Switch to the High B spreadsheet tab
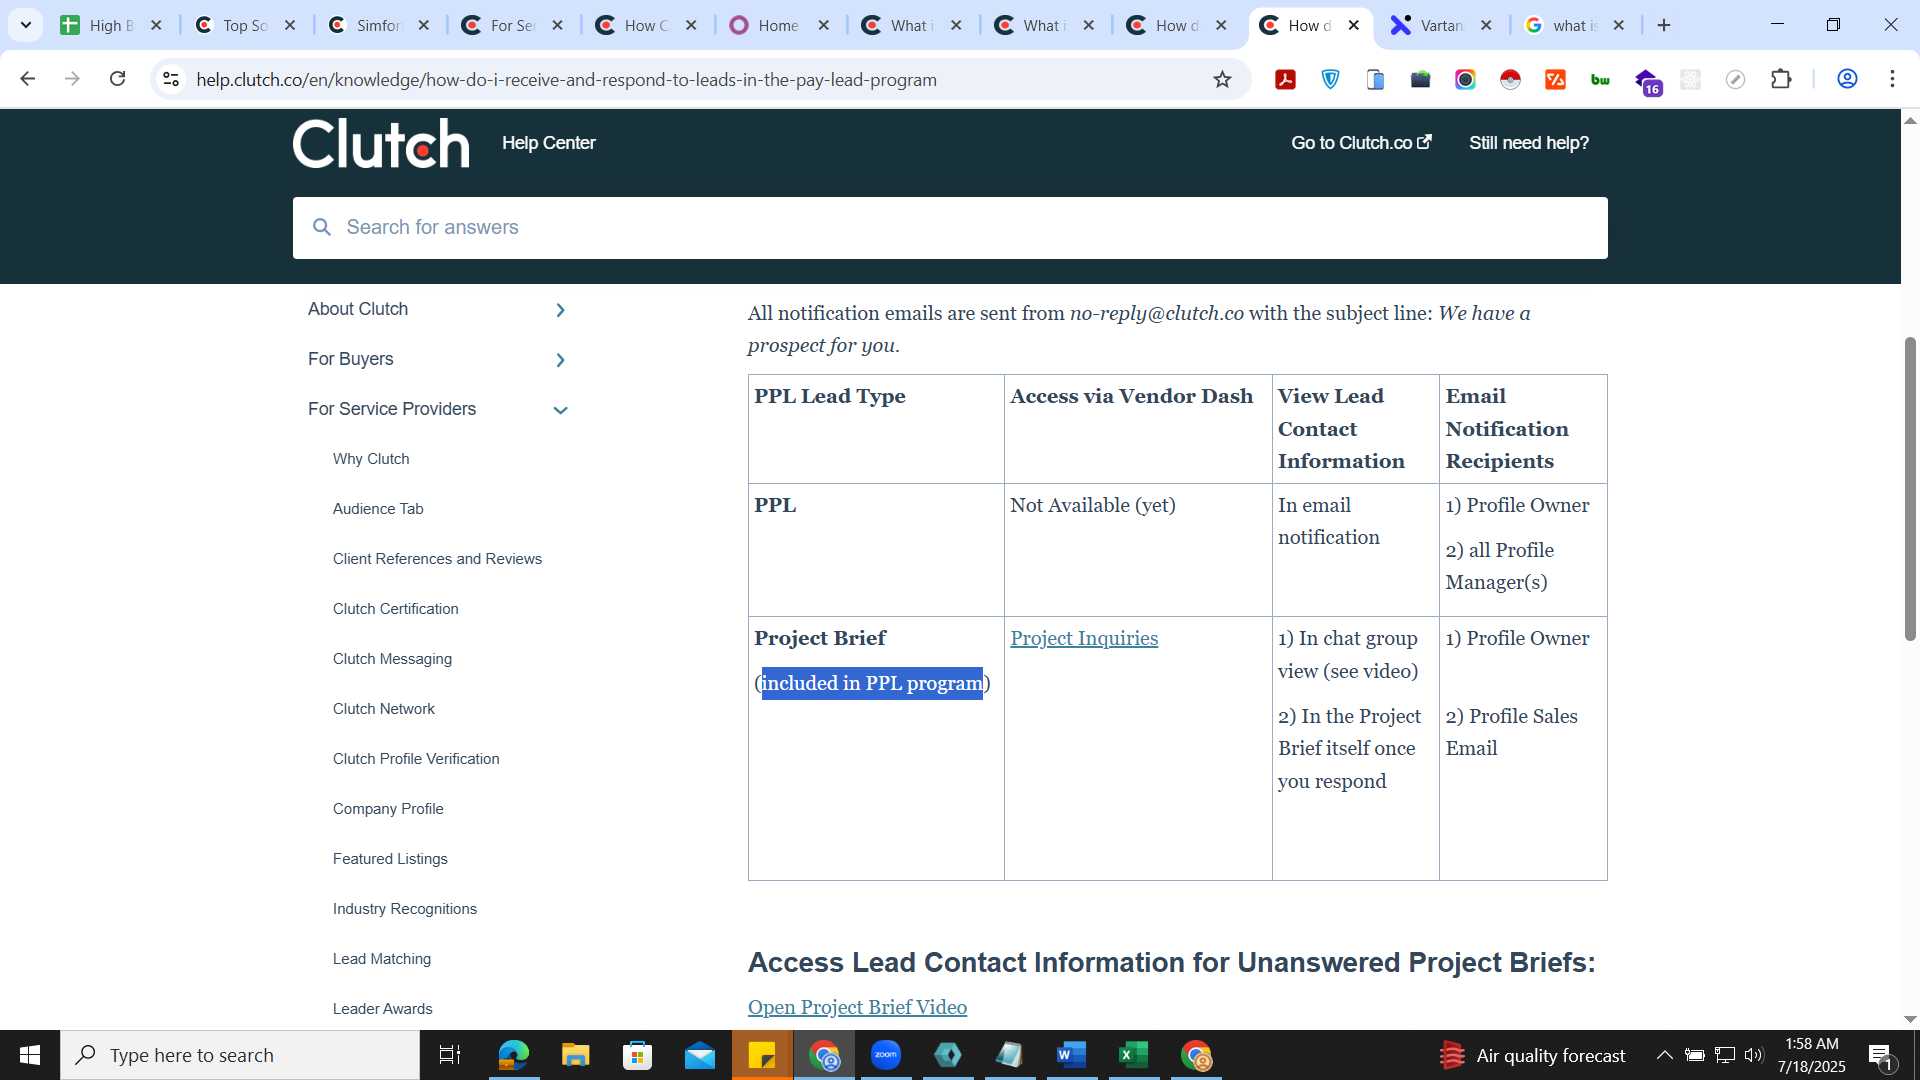The width and height of the screenshot is (1920, 1080). click(111, 25)
